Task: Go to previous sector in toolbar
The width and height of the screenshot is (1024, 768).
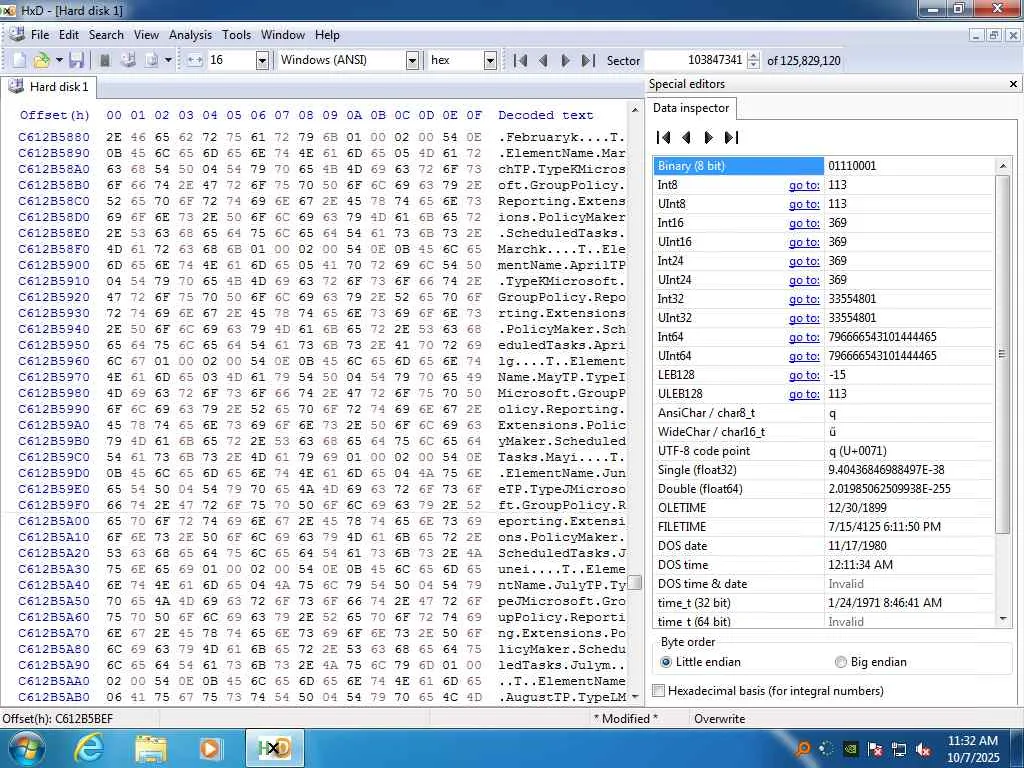Action: tap(543, 60)
